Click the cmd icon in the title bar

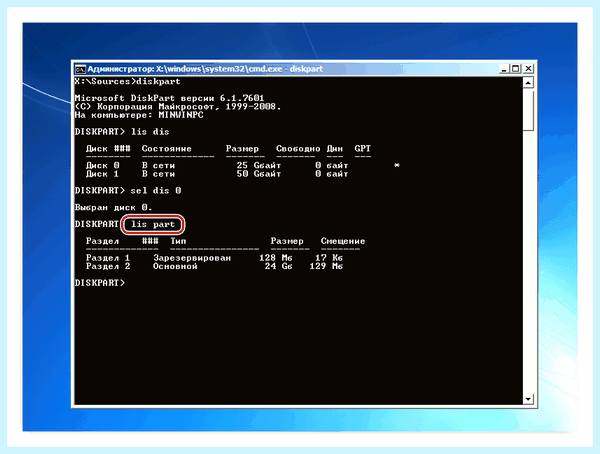pyautogui.click(x=80, y=69)
